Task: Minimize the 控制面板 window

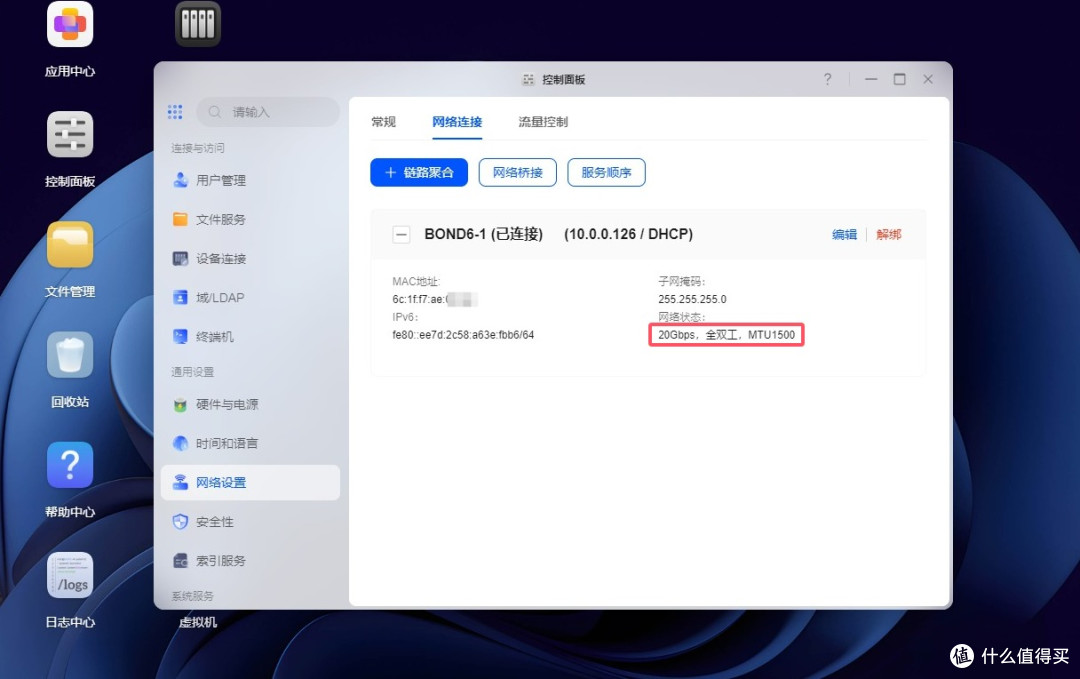Action: [871, 79]
